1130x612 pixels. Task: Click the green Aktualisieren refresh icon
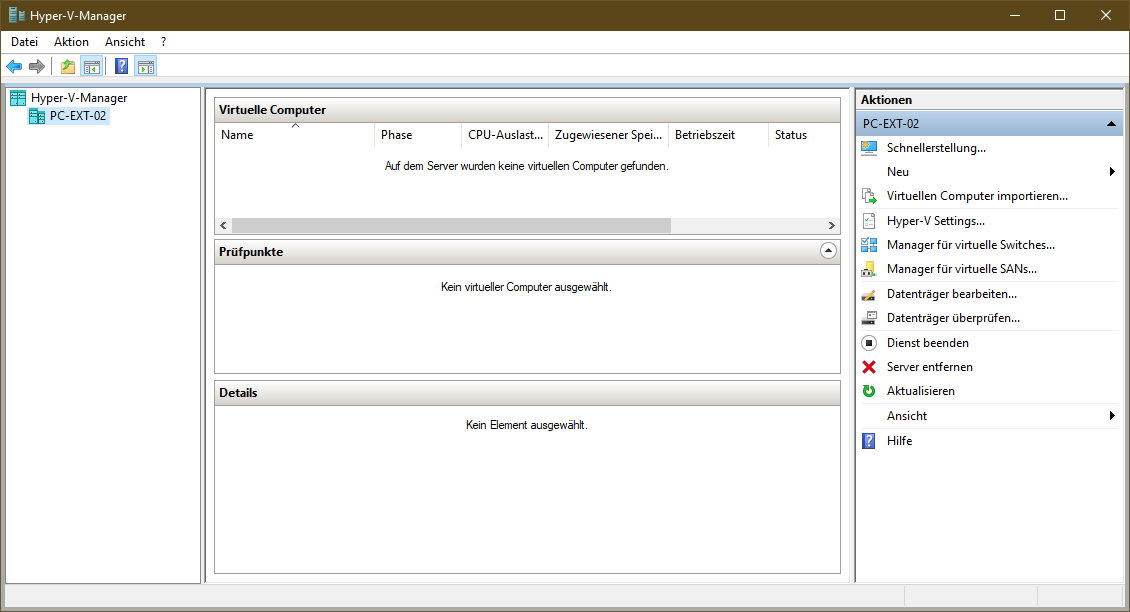pyautogui.click(x=868, y=391)
